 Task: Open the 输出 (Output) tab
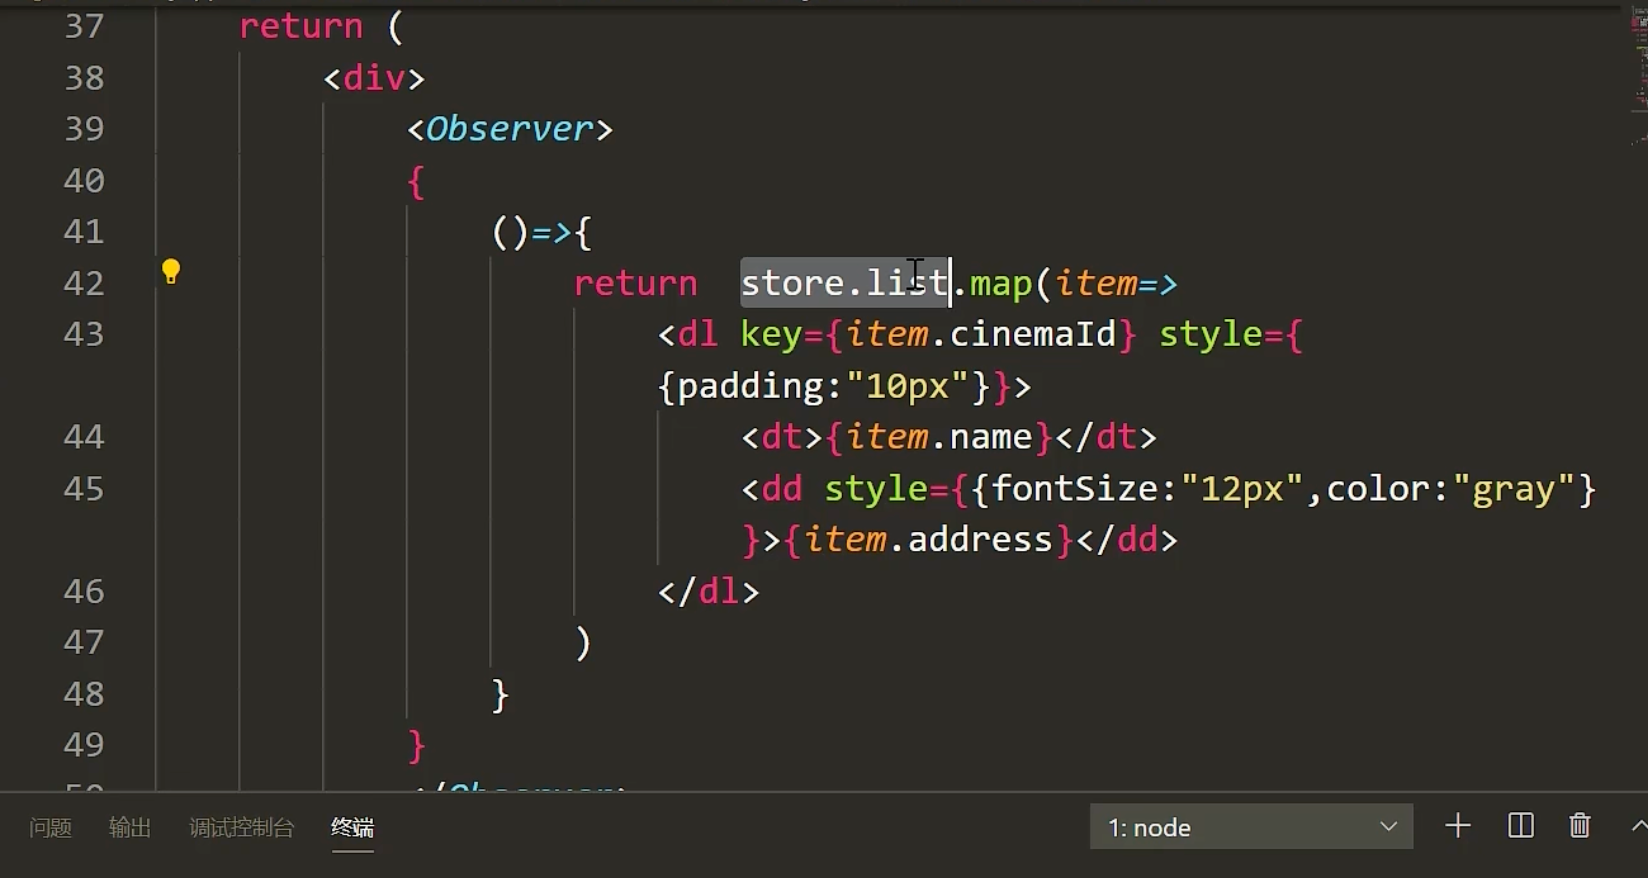tap(130, 828)
